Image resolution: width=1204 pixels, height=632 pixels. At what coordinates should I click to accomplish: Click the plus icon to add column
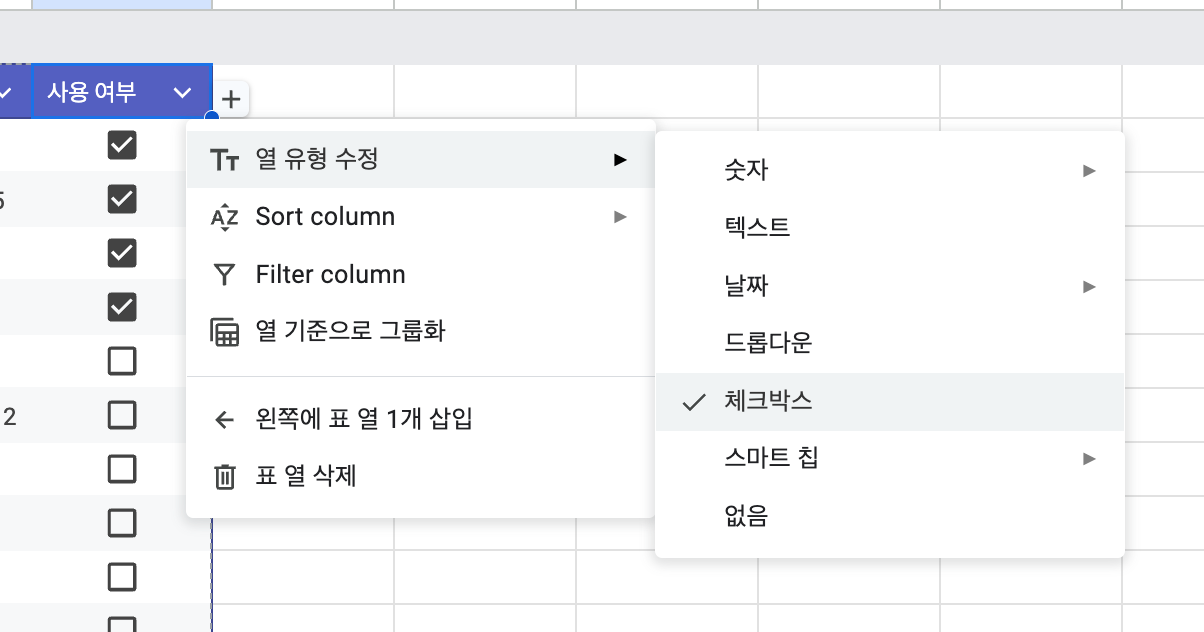[x=231, y=99]
